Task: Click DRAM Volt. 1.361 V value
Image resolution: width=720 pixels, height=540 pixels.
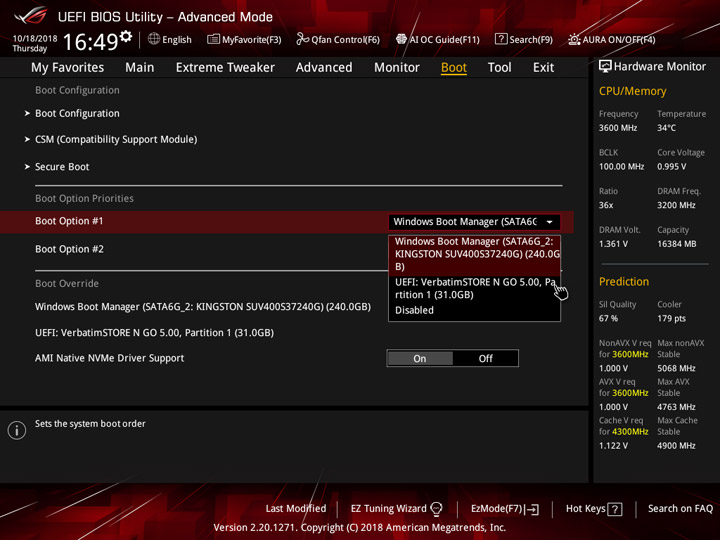Action: [x=613, y=244]
